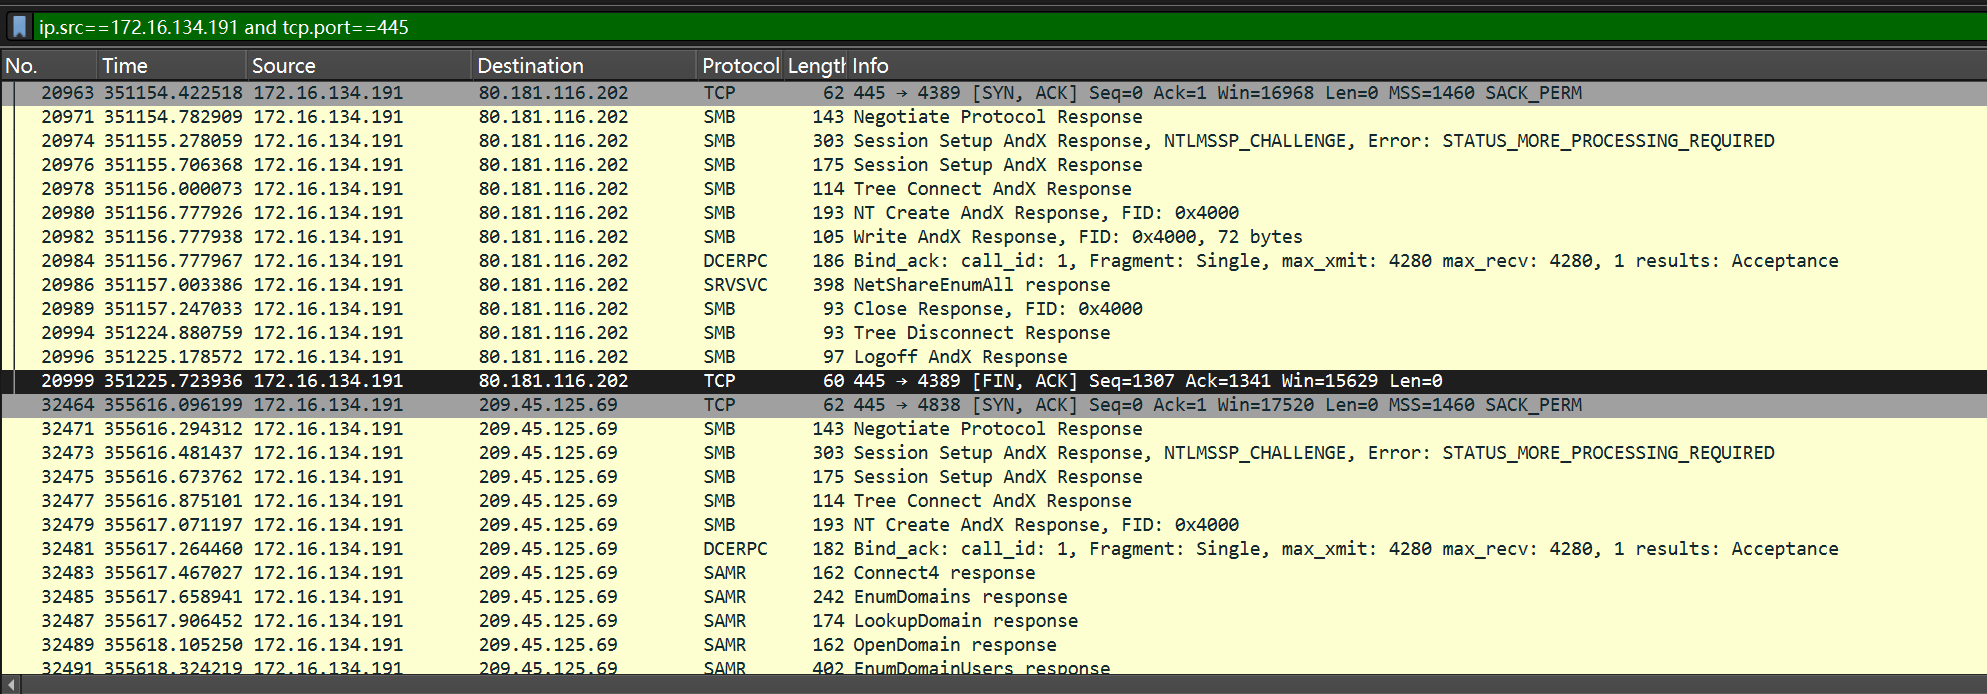Select packet 32481 DCERPC Bind_ack row
The width and height of the screenshot is (1987, 694).
pos(993,549)
